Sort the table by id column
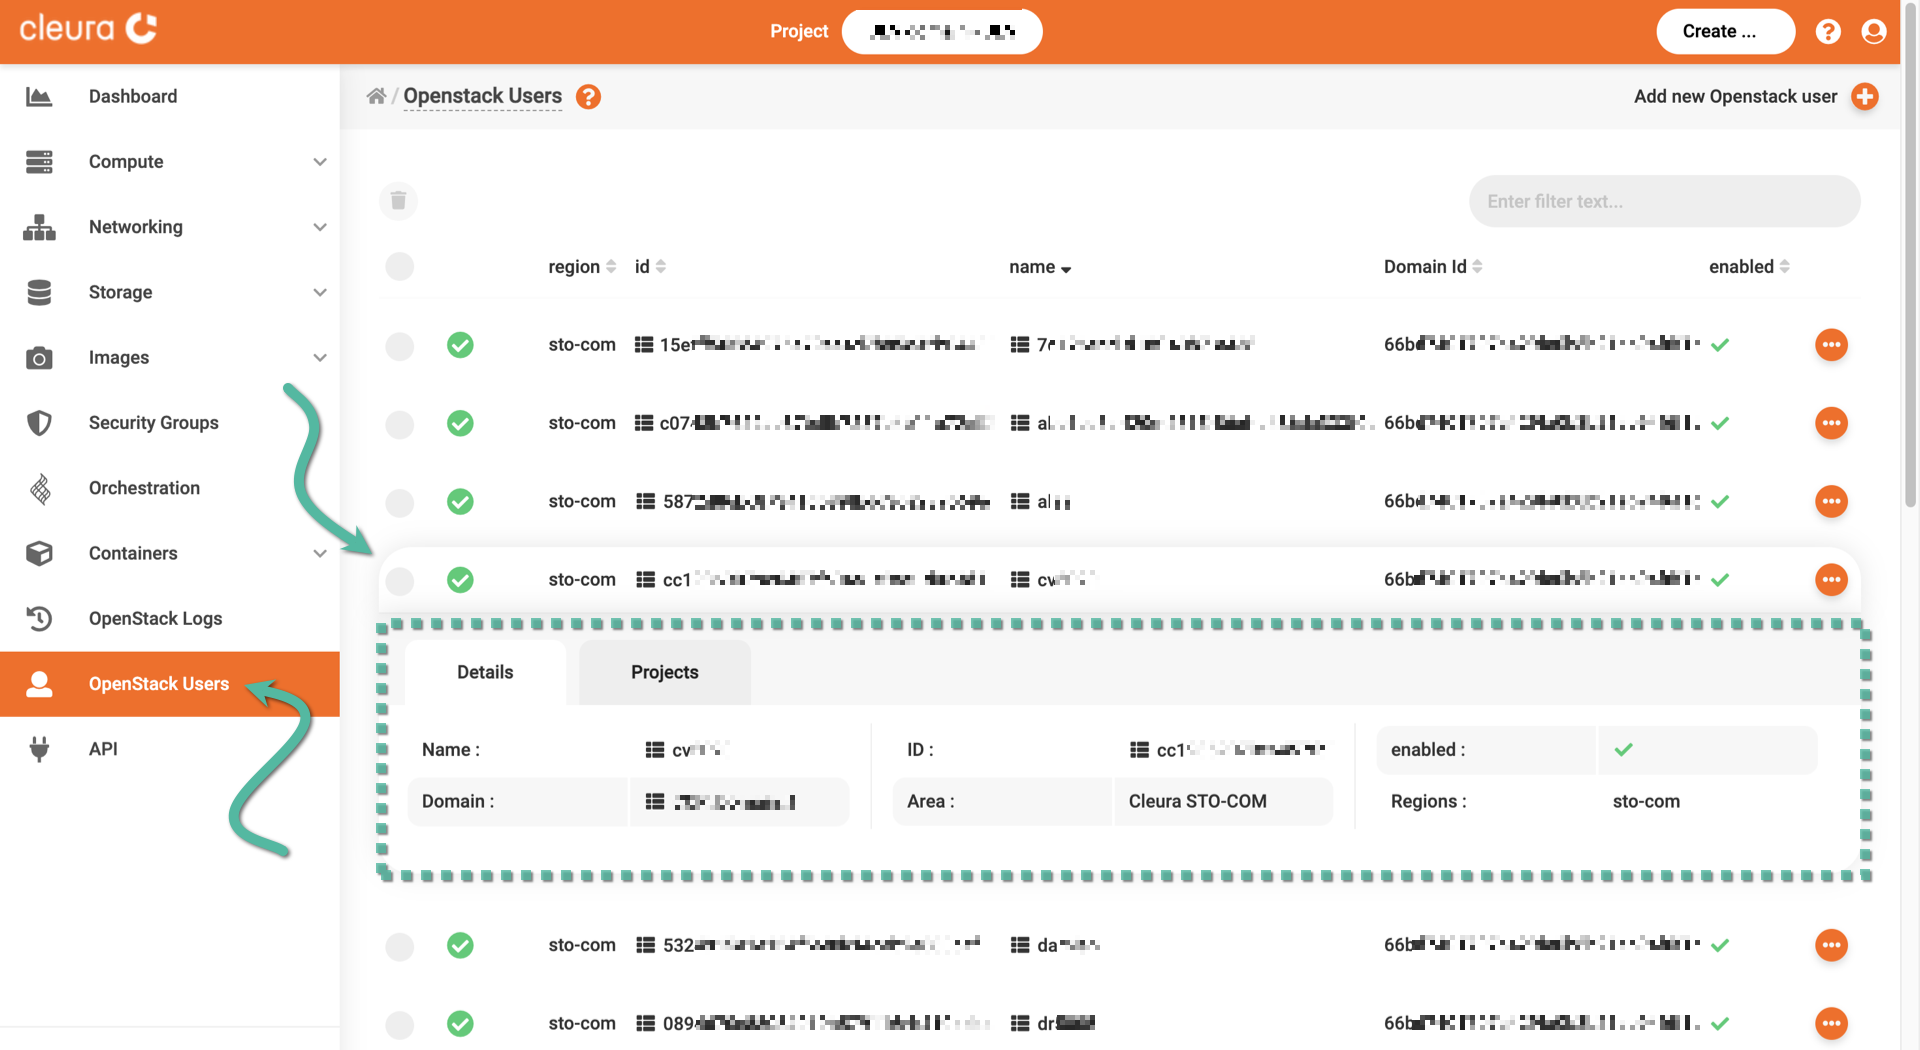1920x1050 pixels. [650, 267]
